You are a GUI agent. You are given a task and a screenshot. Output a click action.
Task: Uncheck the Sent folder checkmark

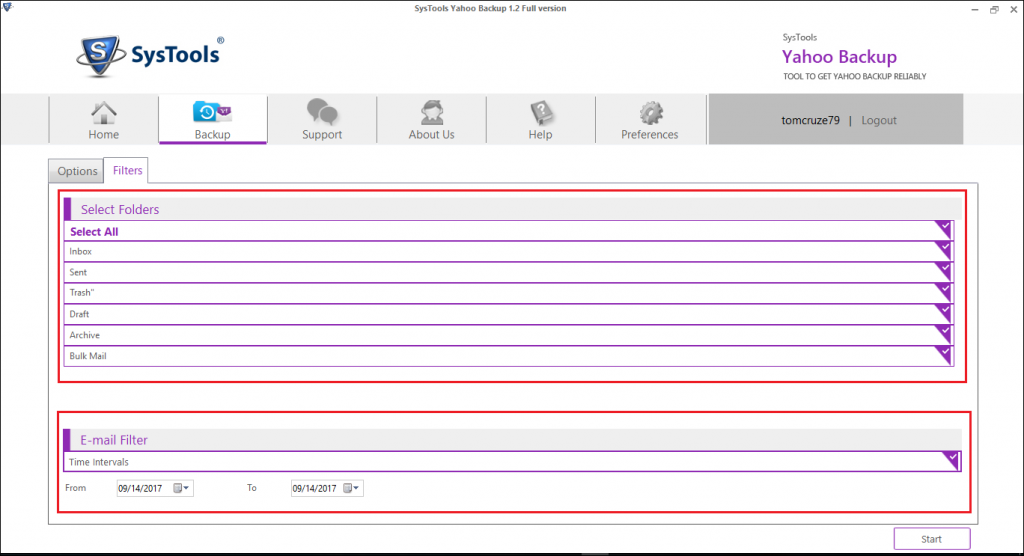[x=943, y=271]
